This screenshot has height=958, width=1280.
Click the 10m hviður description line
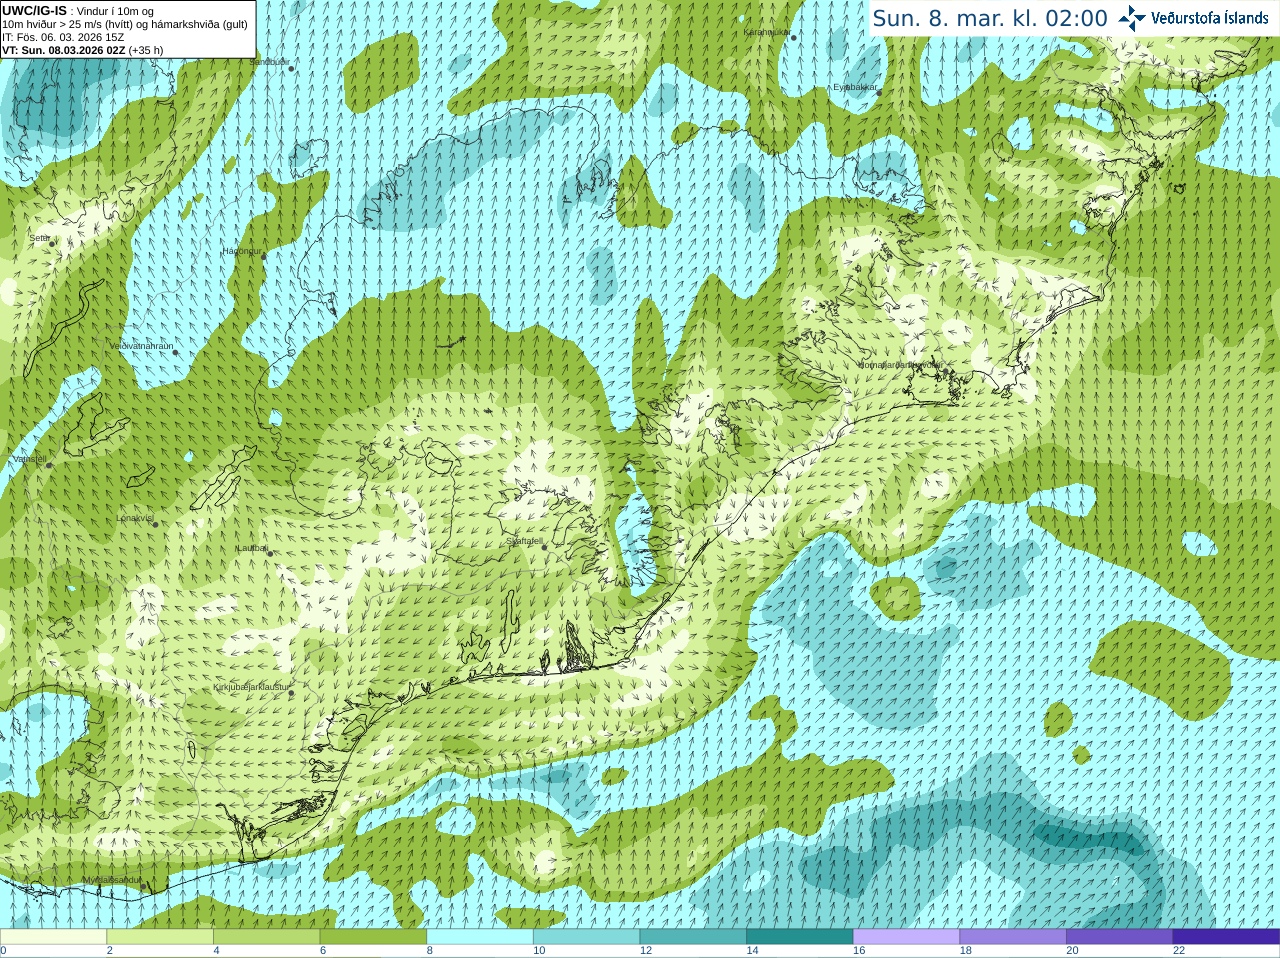125,24
